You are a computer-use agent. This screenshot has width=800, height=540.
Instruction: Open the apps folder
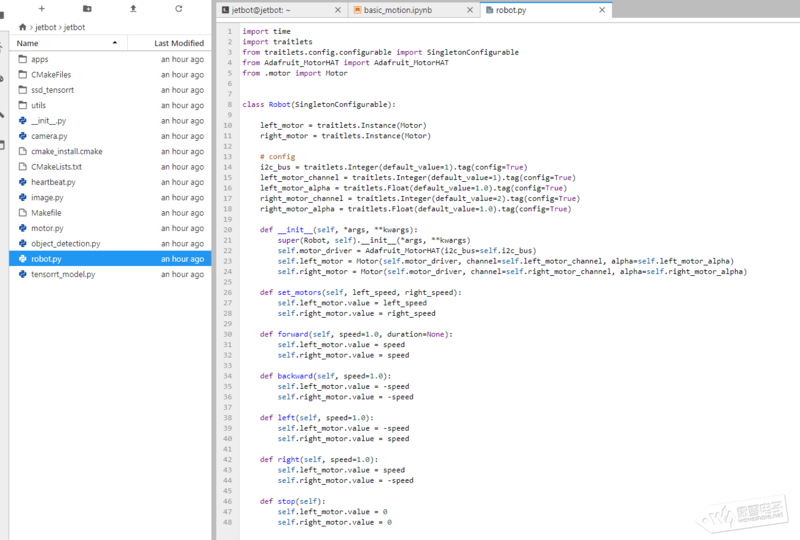click(x=110, y=59)
